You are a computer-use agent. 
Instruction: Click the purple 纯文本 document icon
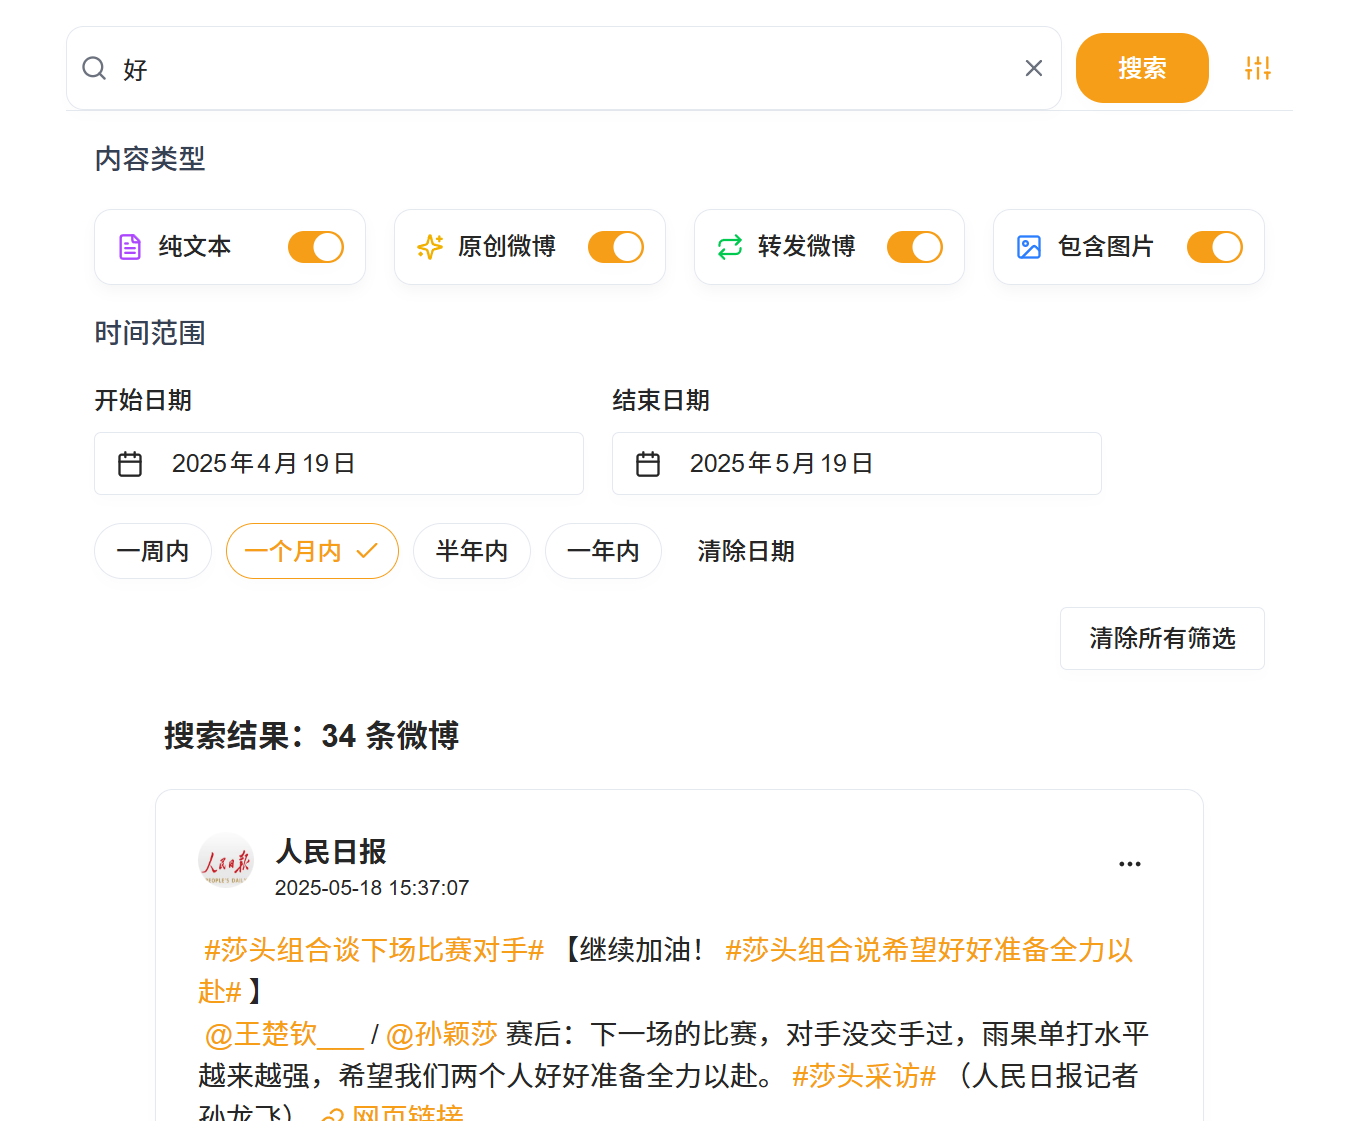pos(130,247)
